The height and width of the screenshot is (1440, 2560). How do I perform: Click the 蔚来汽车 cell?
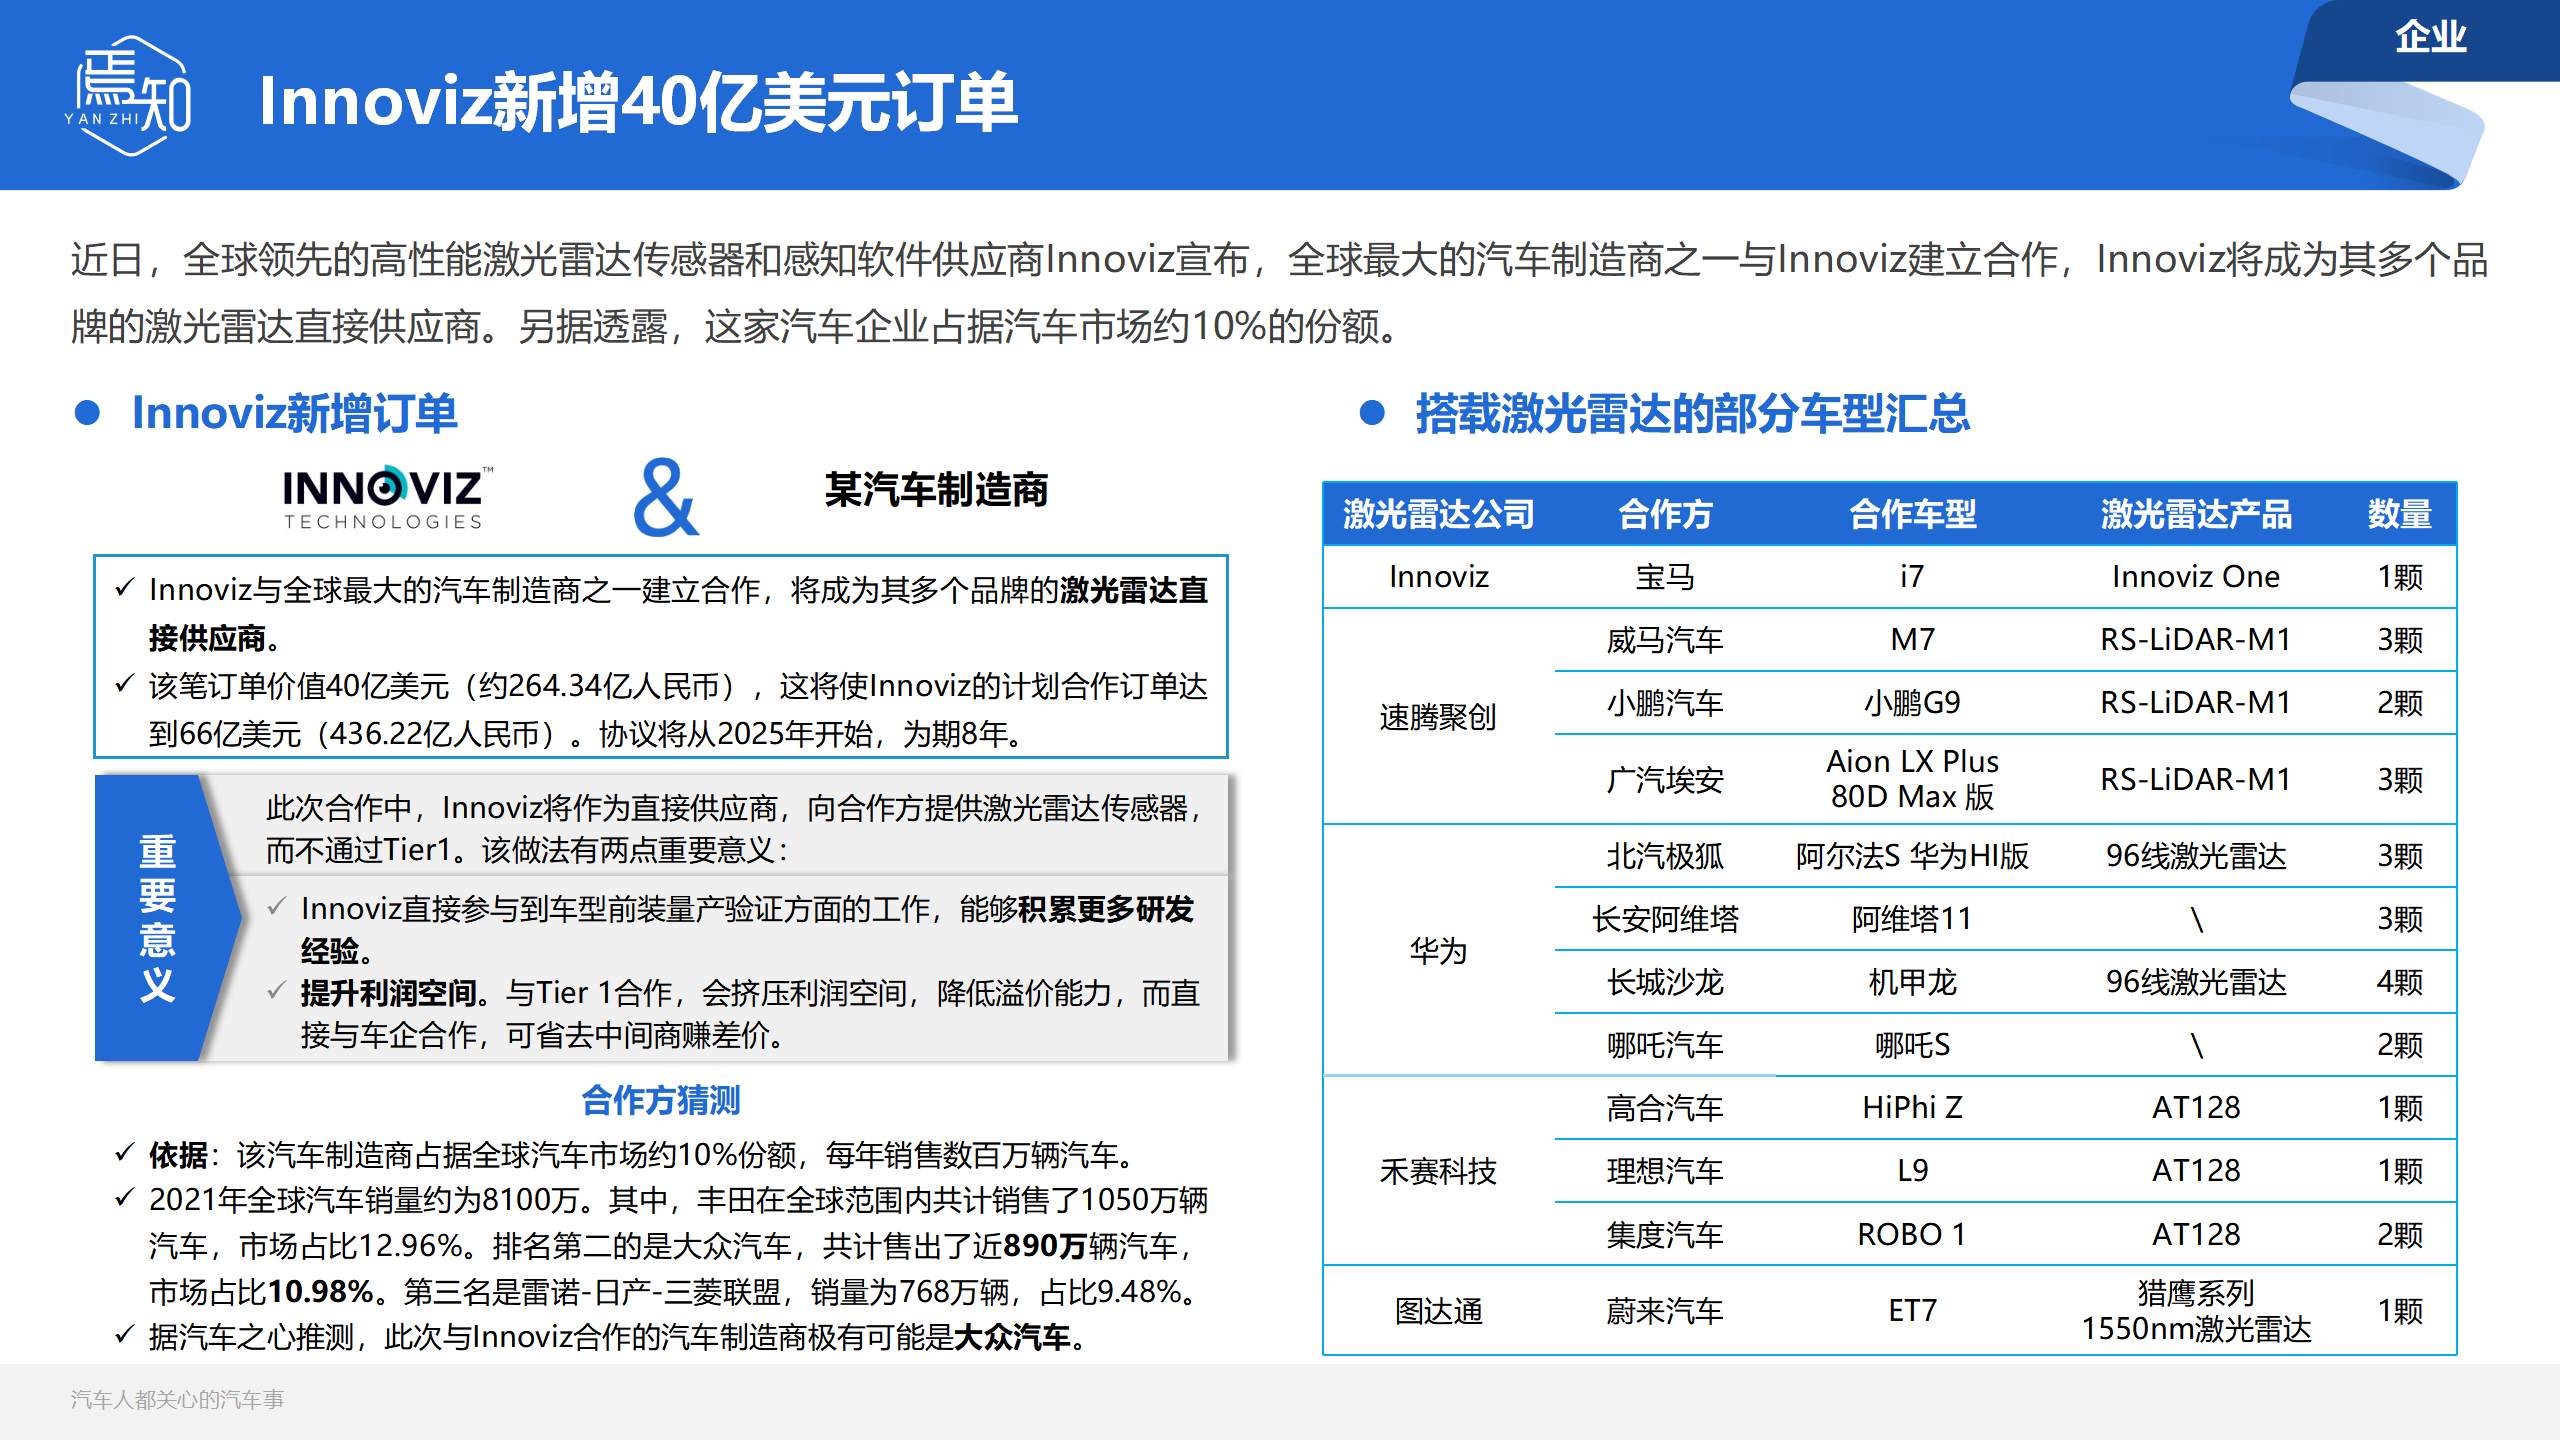(1665, 1311)
